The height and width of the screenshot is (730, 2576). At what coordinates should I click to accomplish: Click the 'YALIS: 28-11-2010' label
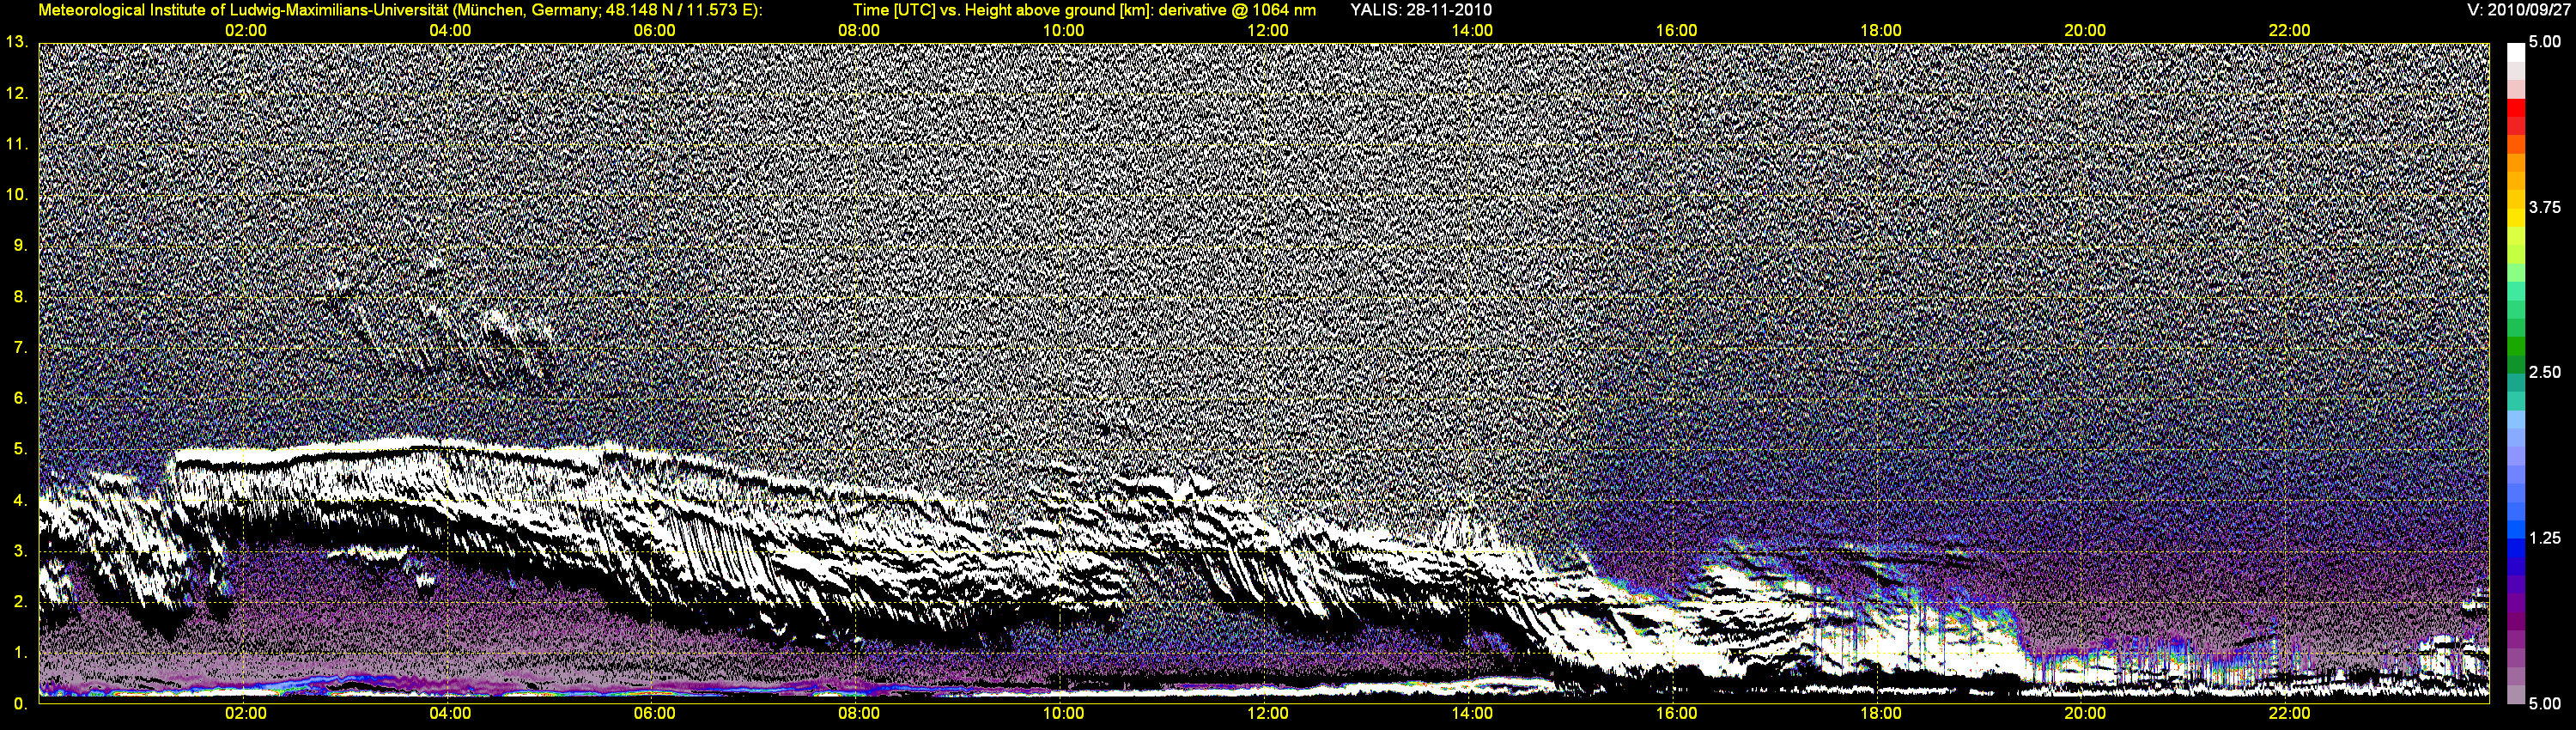(x=1421, y=10)
